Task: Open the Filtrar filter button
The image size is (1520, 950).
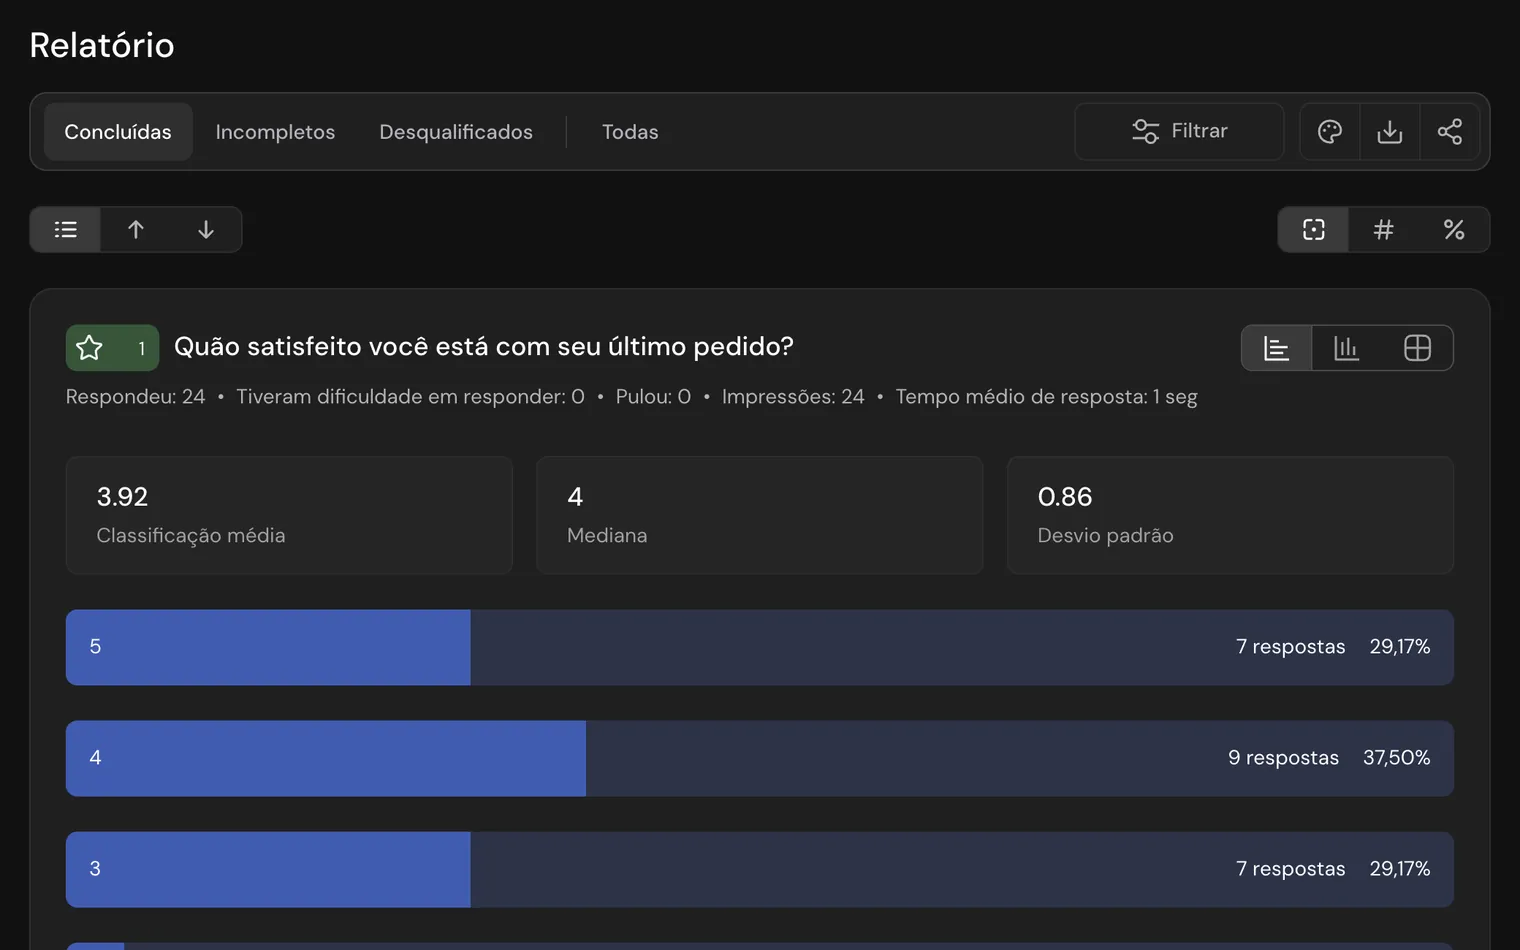Action: [1179, 132]
